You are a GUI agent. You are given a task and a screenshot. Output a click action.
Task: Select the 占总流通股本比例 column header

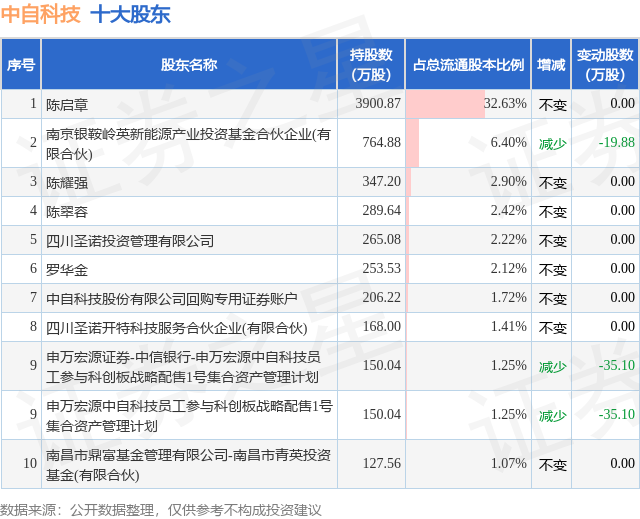pos(468,64)
